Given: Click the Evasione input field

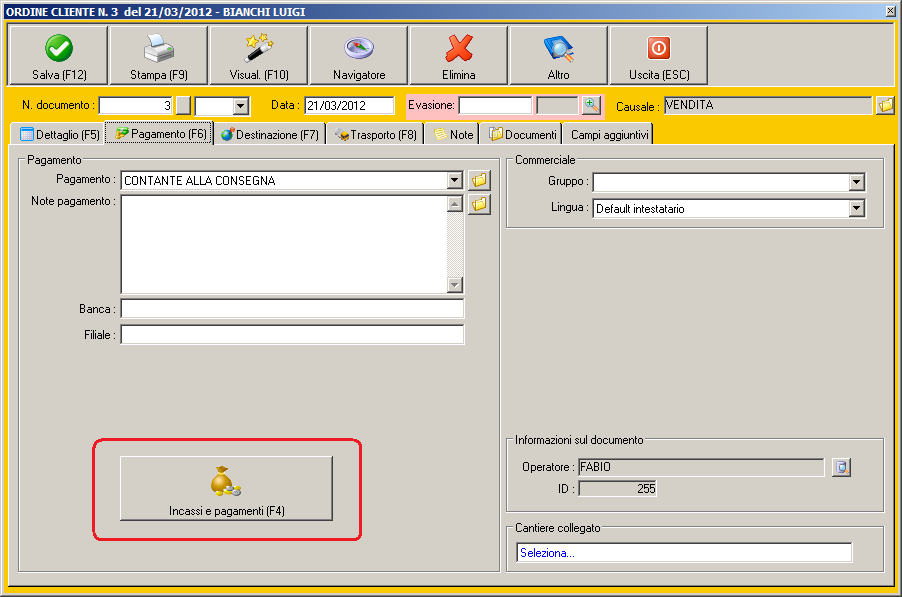Looking at the screenshot, I should point(495,106).
